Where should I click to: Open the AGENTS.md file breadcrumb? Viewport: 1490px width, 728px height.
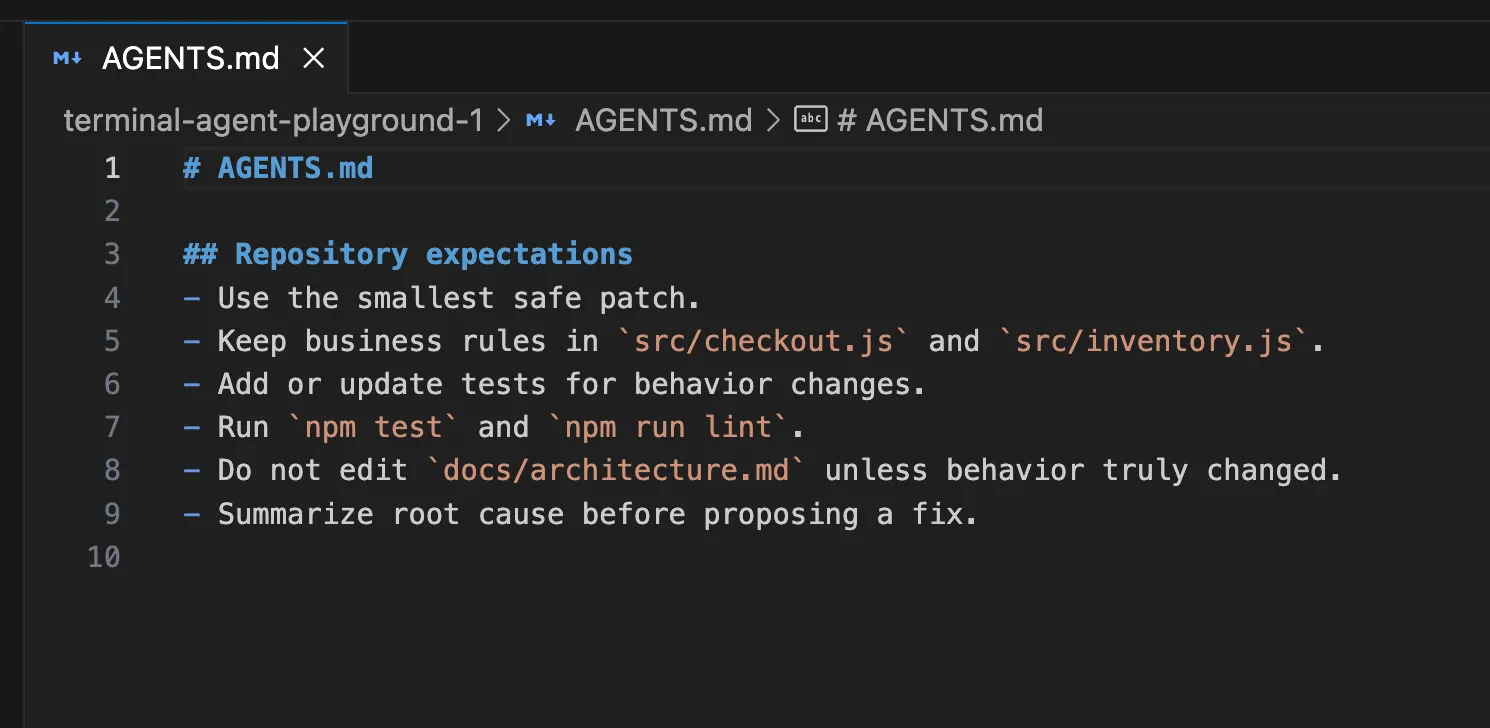pos(663,121)
